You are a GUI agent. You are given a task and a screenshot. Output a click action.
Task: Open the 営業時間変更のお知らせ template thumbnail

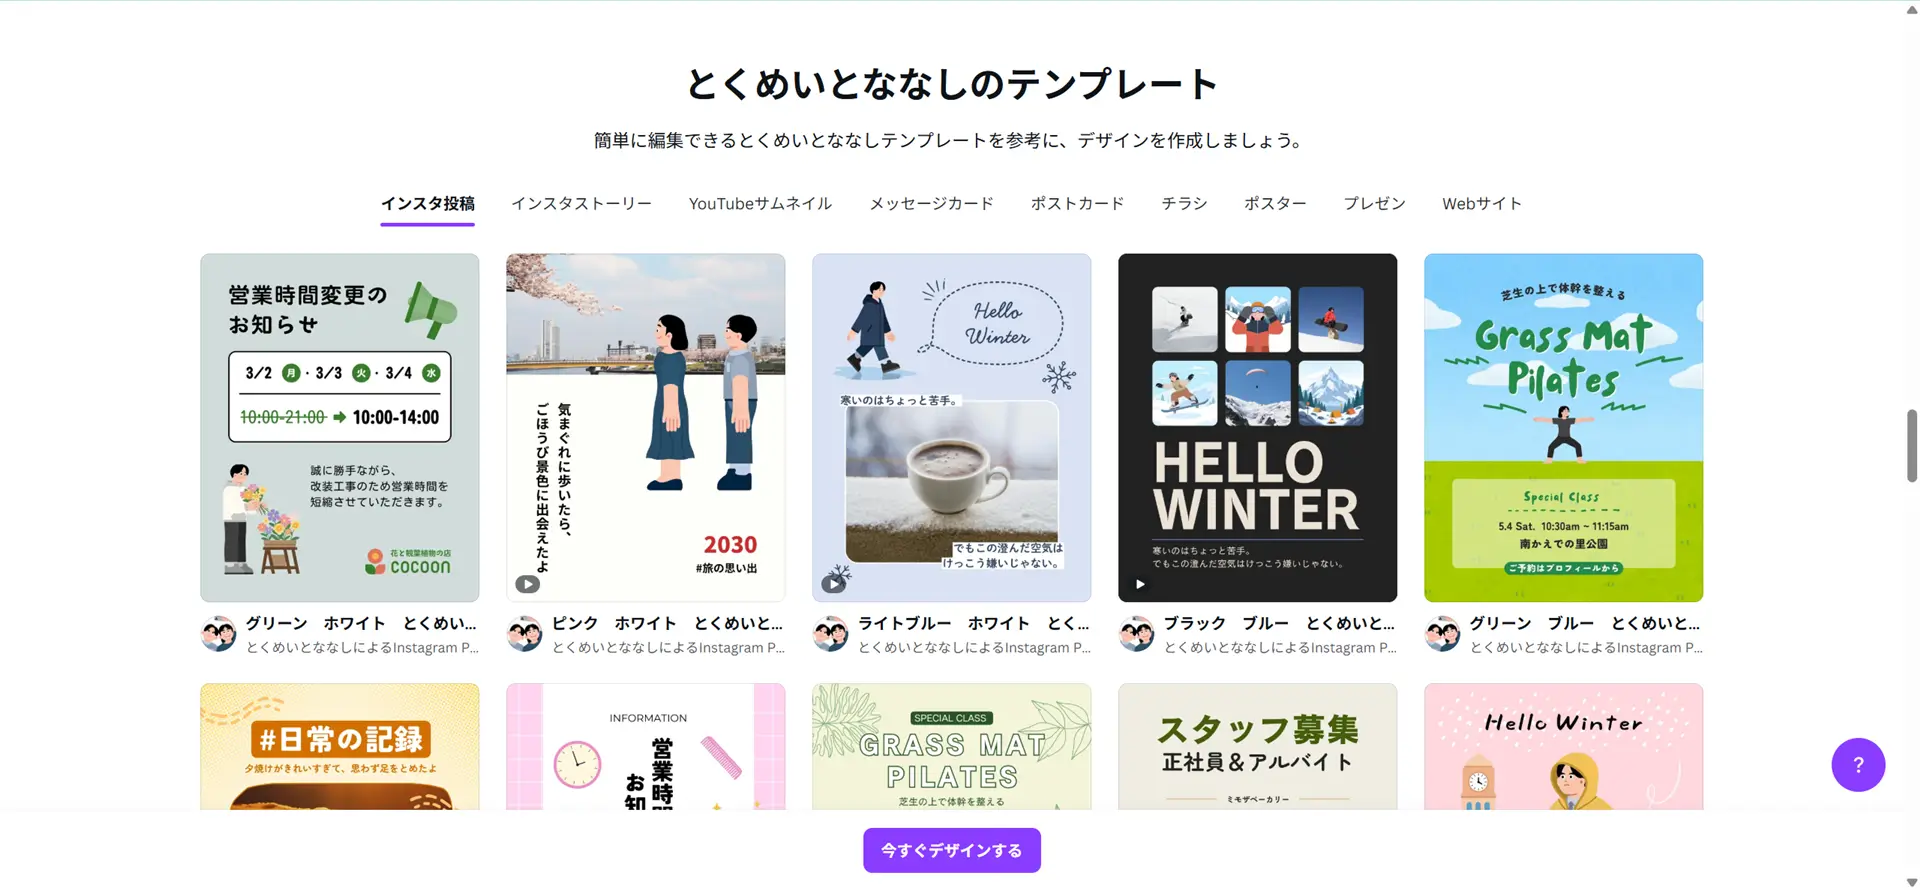[x=339, y=428]
